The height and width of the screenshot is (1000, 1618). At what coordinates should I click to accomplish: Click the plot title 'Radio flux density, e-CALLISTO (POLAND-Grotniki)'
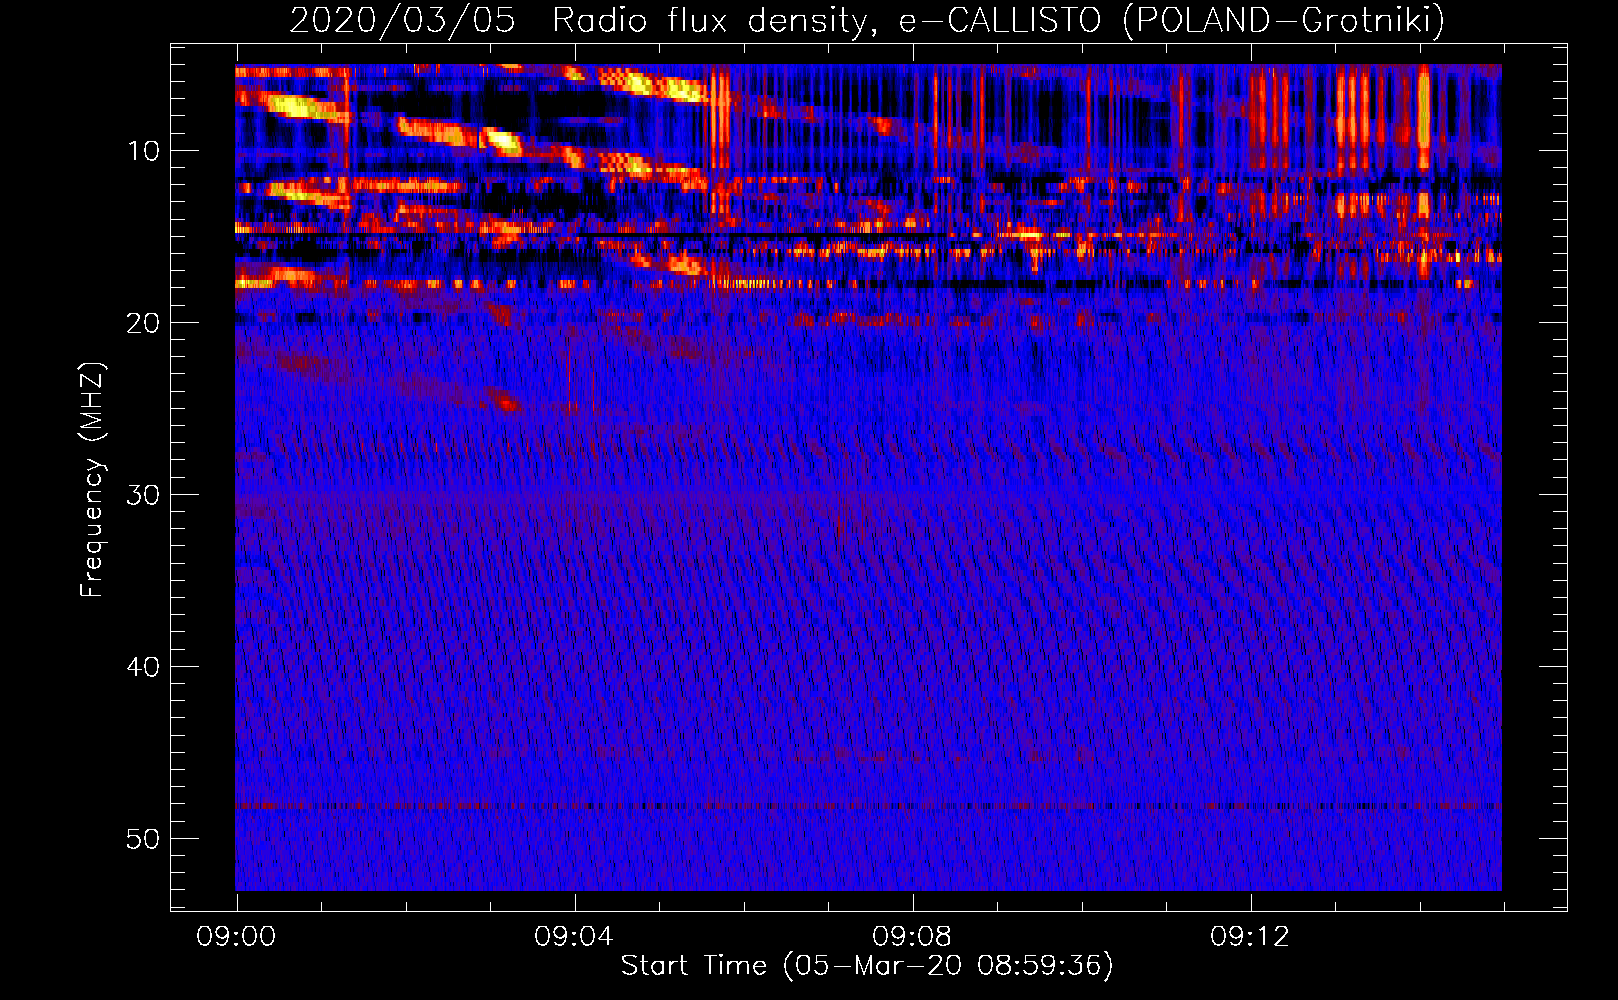coord(998,20)
